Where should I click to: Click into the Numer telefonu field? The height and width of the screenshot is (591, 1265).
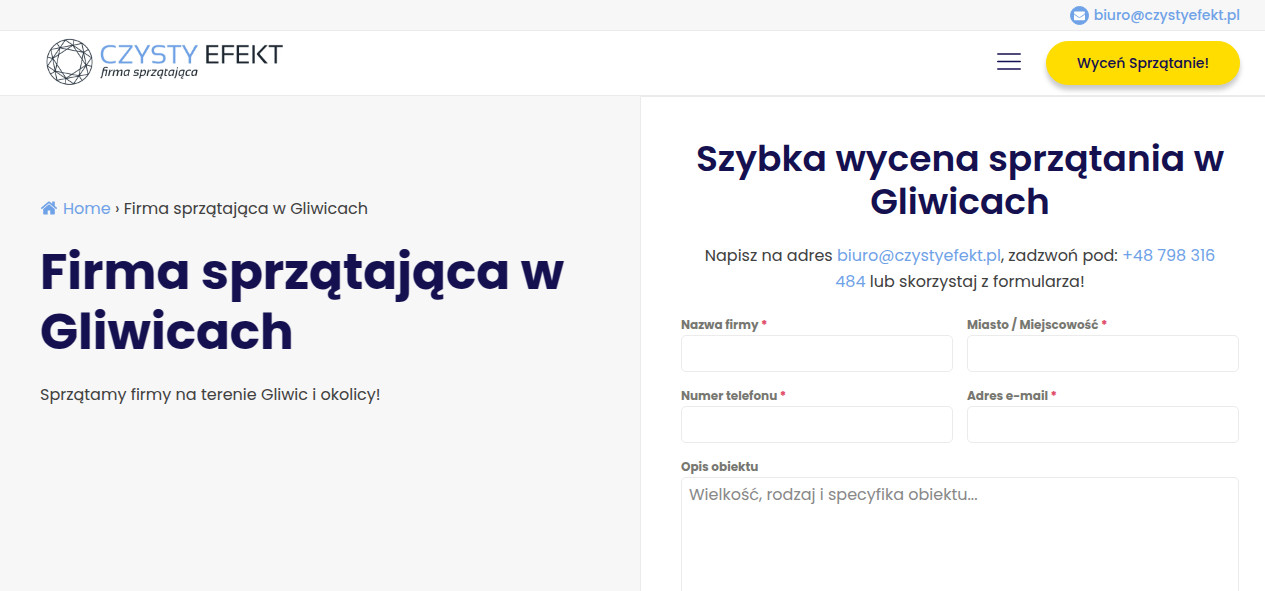pos(816,424)
